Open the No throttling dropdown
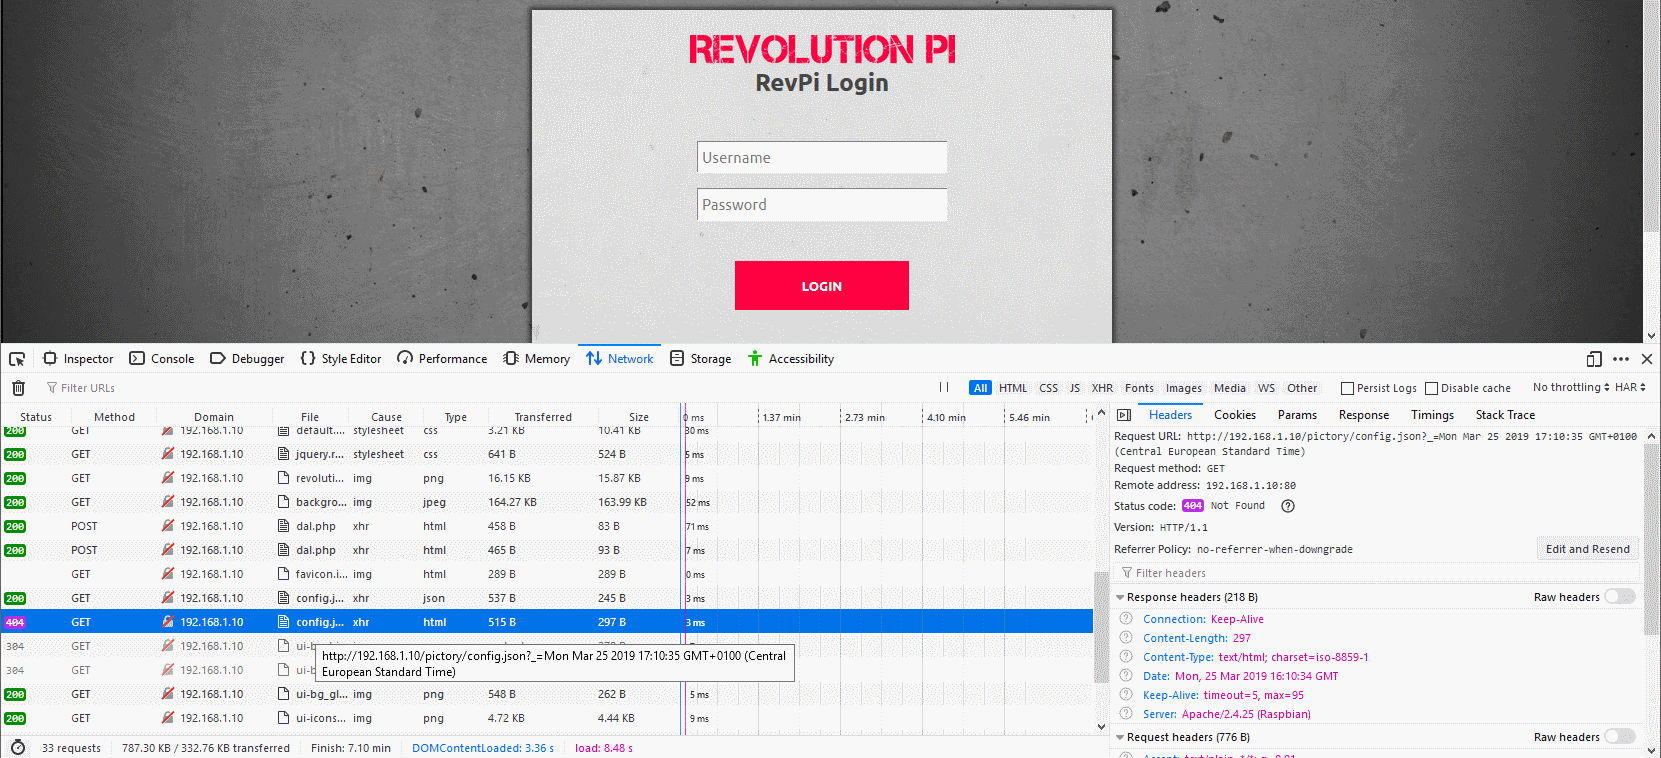This screenshot has width=1661, height=758. tap(1571, 387)
